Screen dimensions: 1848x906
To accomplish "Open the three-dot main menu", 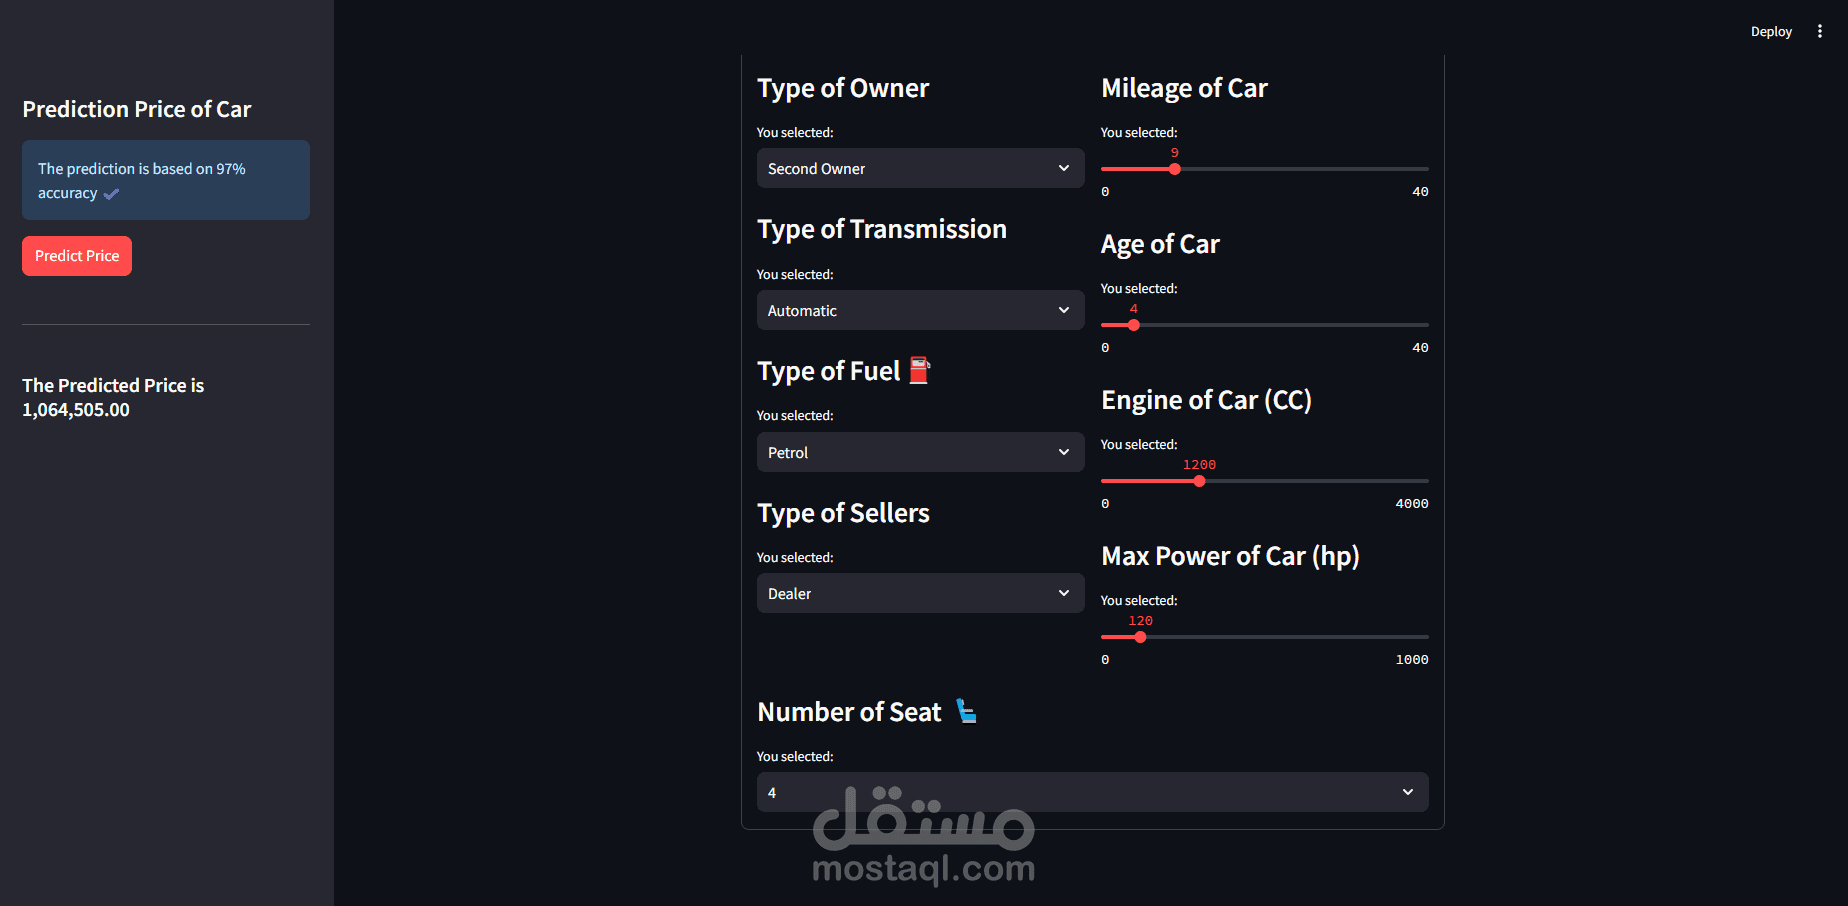I will [x=1820, y=32].
